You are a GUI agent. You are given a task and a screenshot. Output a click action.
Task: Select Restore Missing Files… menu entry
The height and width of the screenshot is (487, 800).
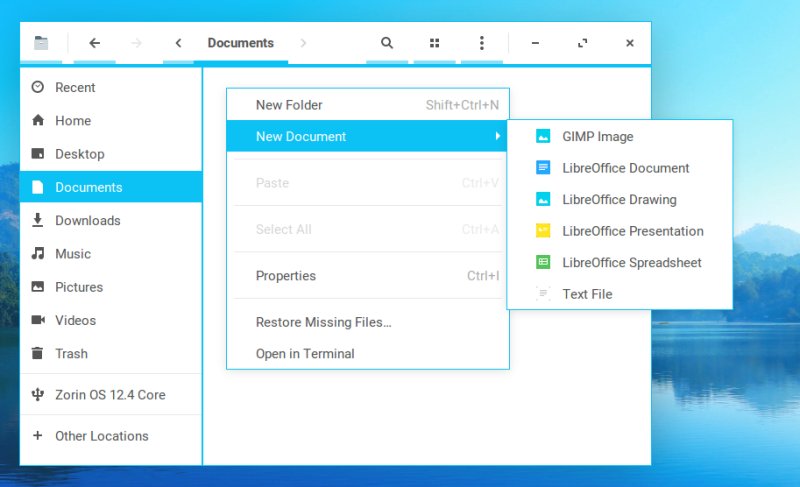(367, 322)
